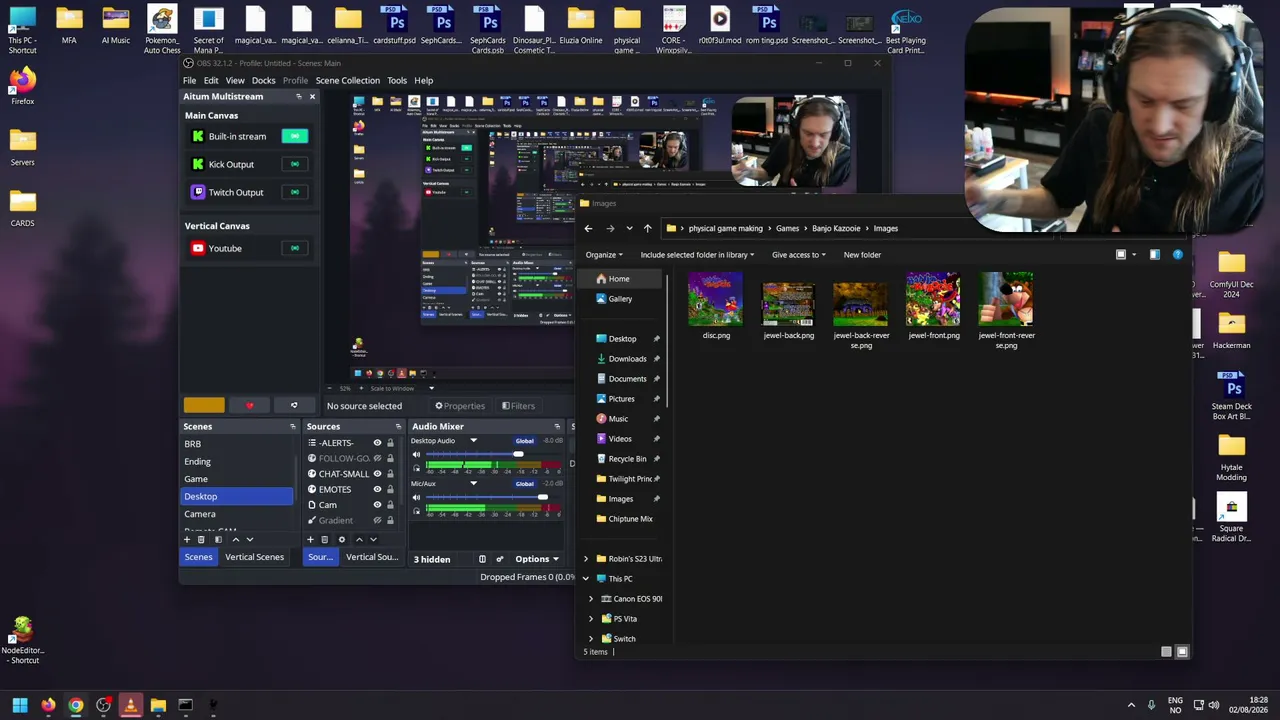Open the Organize dropdown in Explorer

tap(604, 255)
